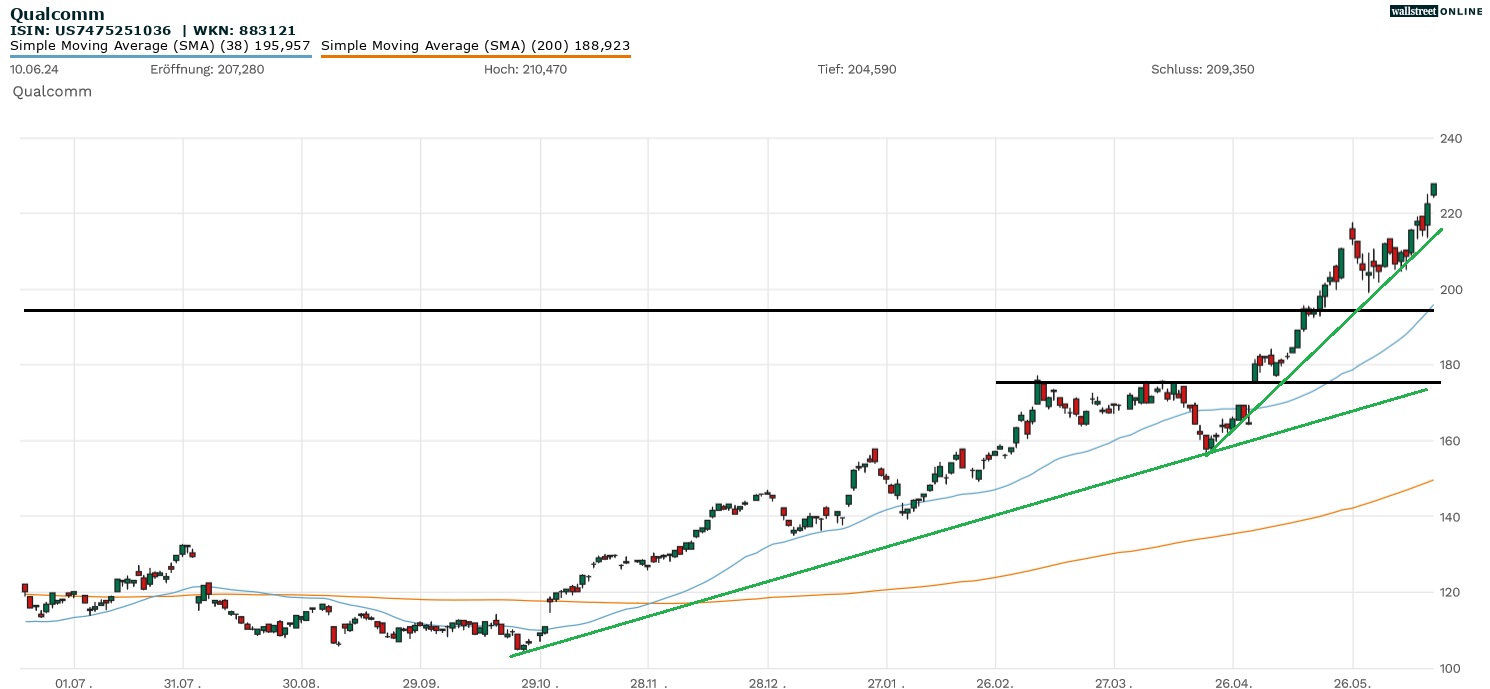Click the blue underline beneath SMA (38)

click(x=160, y=56)
